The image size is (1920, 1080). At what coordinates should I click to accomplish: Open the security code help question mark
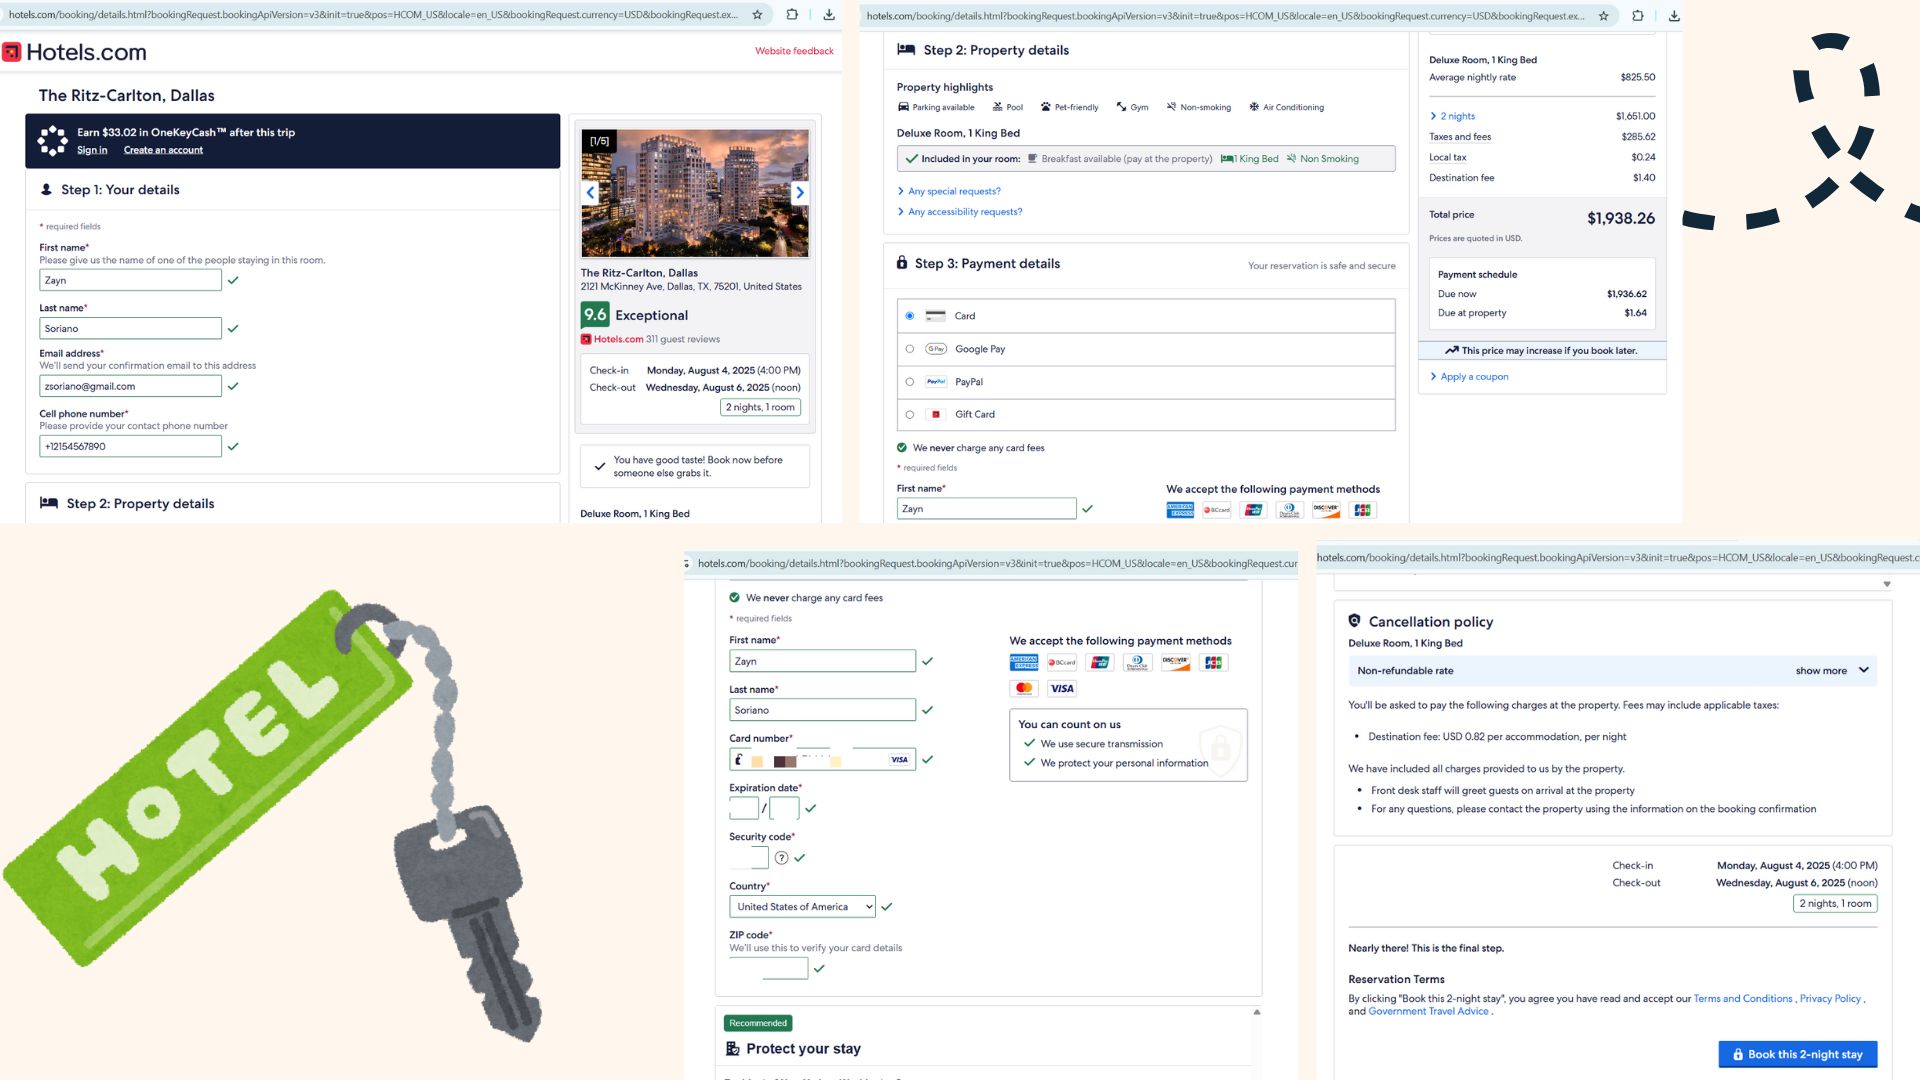tap(782, 858)
